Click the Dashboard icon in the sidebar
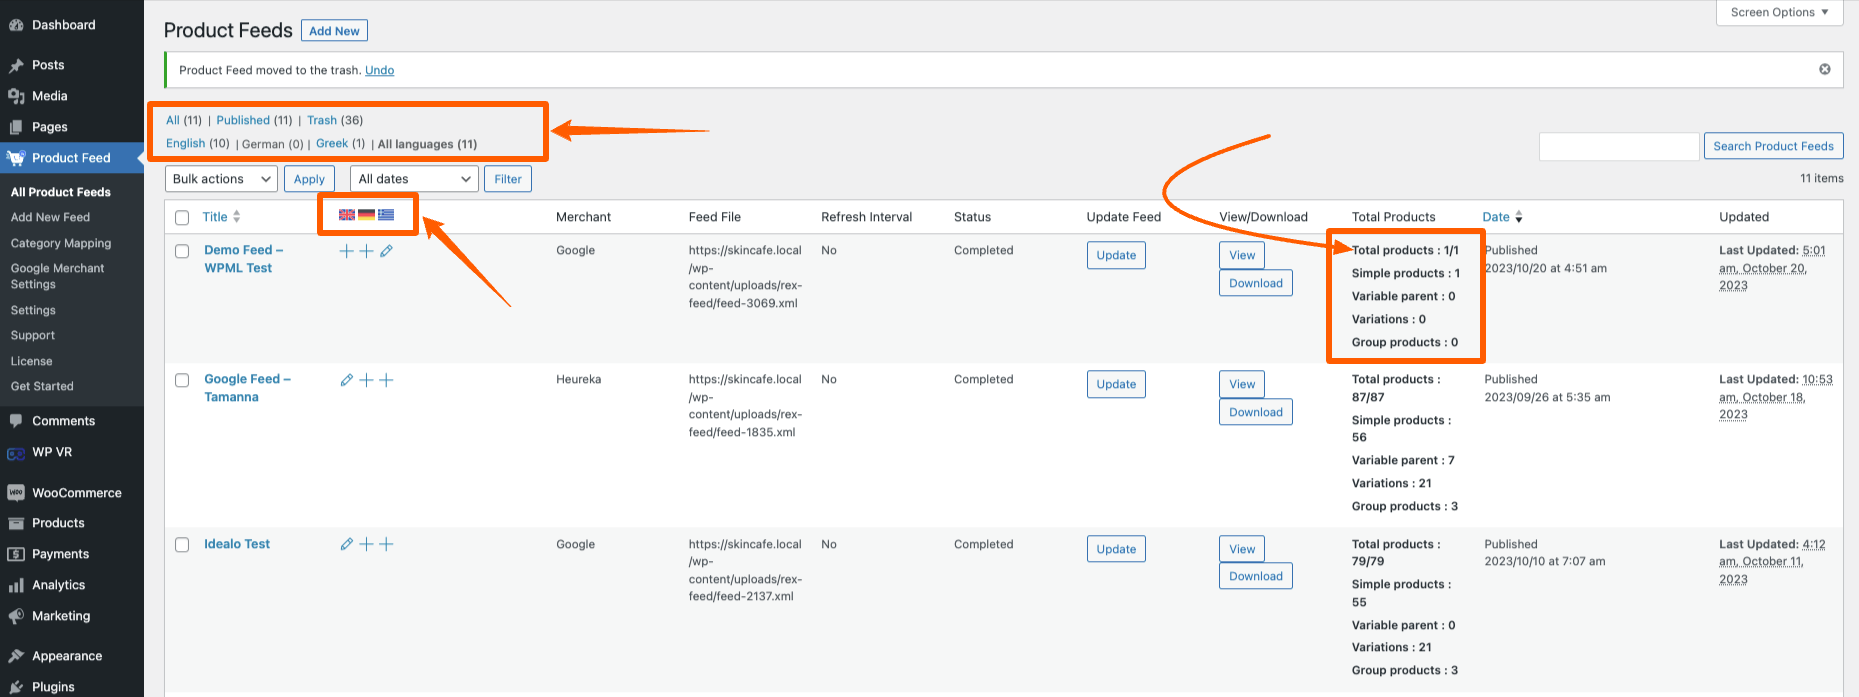Image resolution: width=1859 pixels, height=697 pixels. pyautogui.click(x=16, y=25)
